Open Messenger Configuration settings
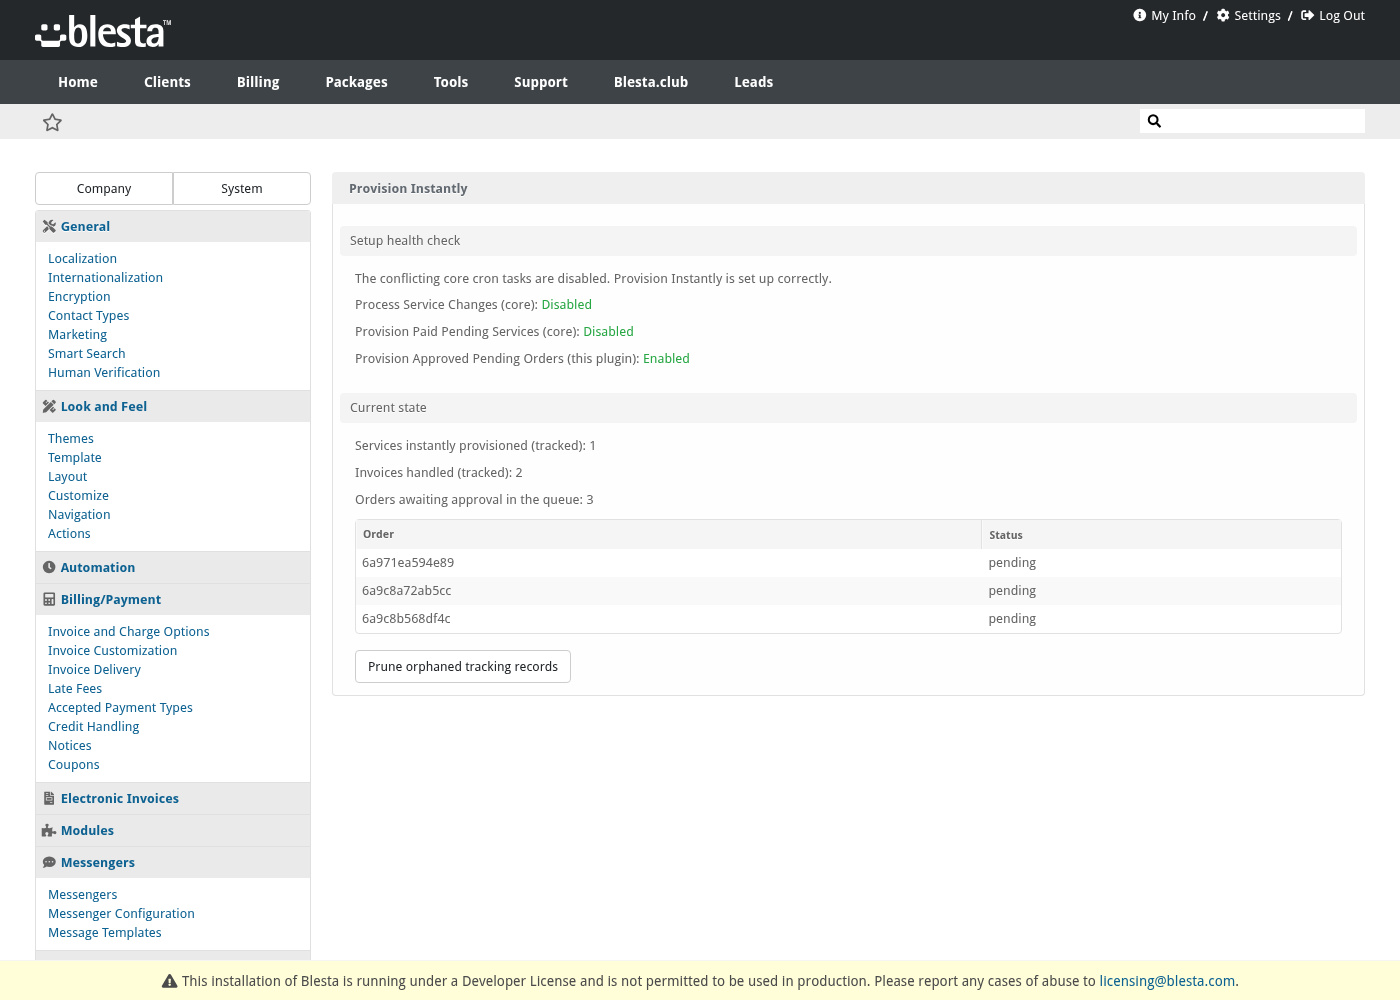Viewport: 1400px width, 1000px height. [x=121, y=913]
